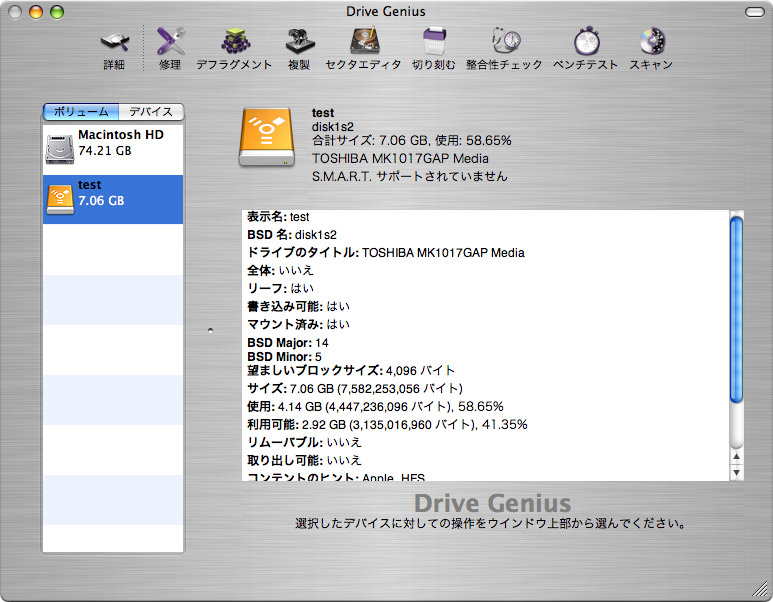Open the デフラグメント defragment tool
Image resolution: width=773 pixels, height=602 pixels.
[x=235, y=41]
